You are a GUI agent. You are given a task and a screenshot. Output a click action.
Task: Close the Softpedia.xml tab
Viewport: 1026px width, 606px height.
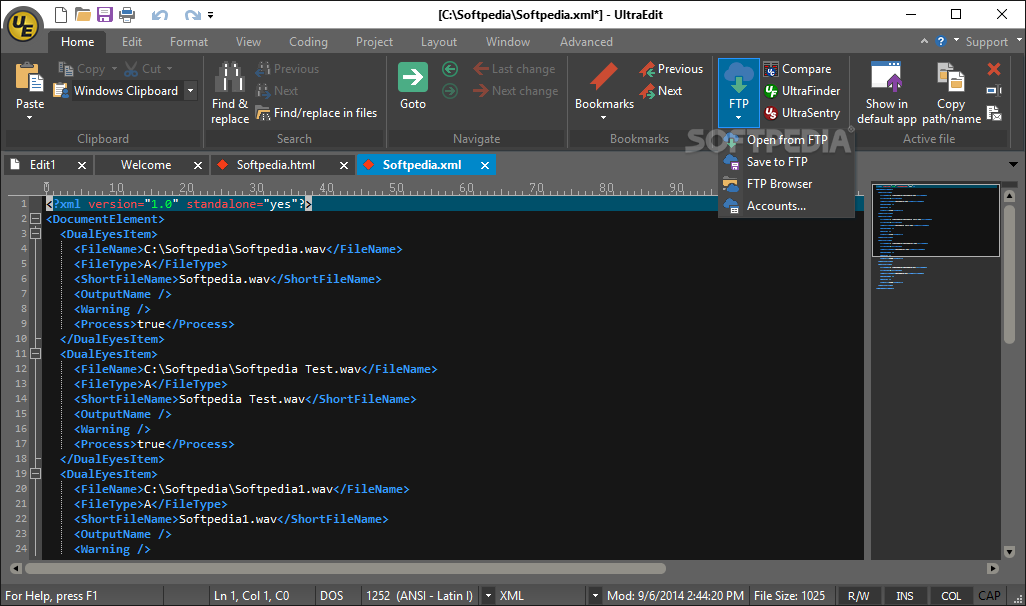485,166
